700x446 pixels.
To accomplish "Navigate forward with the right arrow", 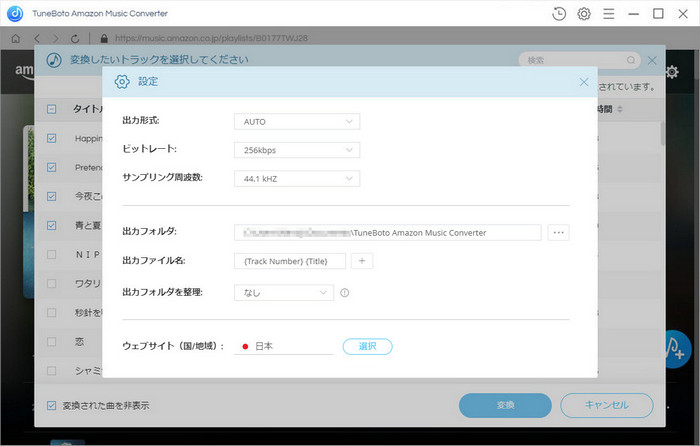I will tap(55, 39).
